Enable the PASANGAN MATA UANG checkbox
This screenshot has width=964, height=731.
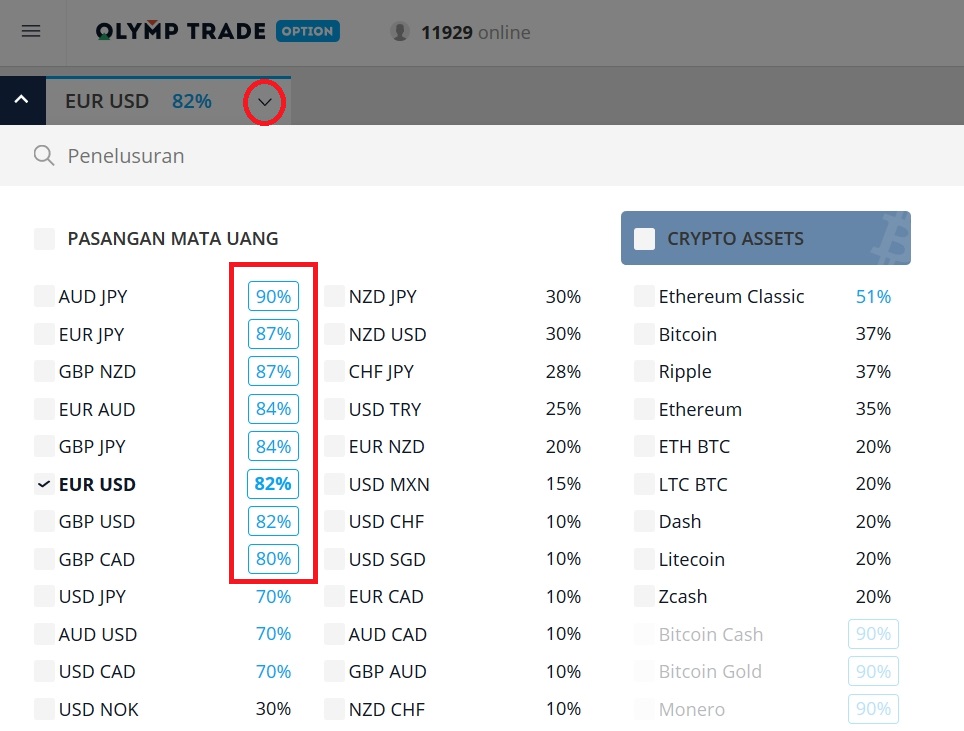click(44, 239)
